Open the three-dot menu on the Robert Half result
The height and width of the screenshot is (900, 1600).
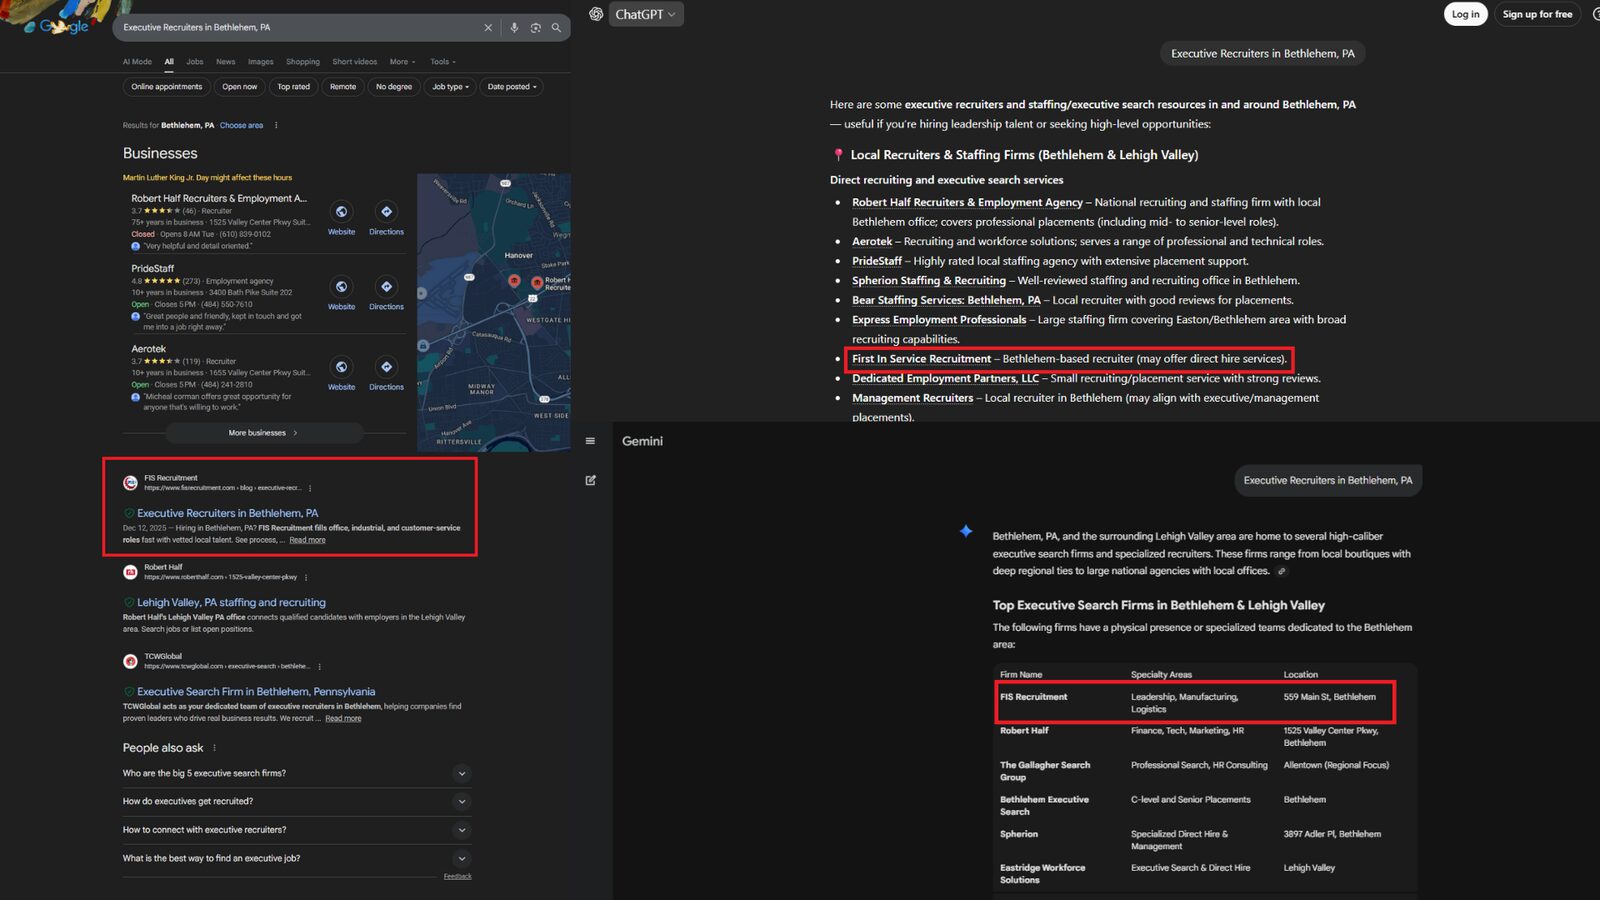coord(306,577)
